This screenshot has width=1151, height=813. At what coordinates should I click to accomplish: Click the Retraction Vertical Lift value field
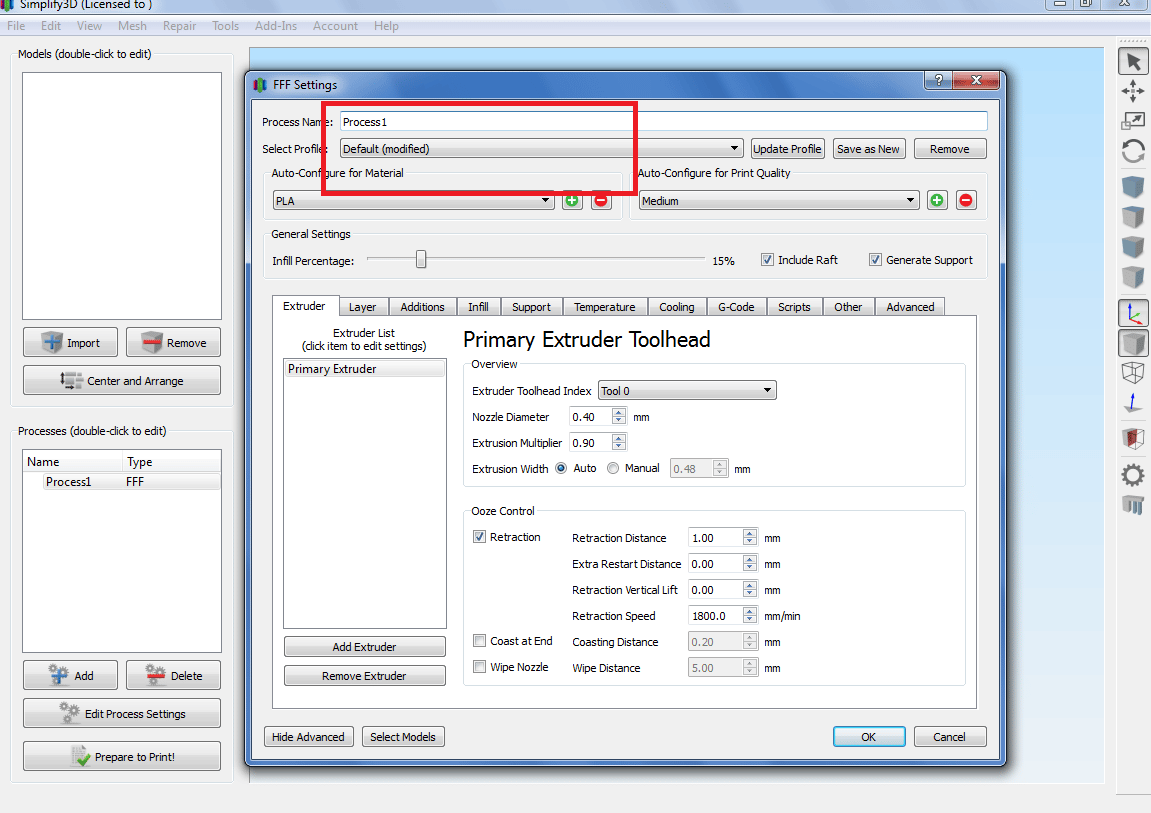pyautogui.click(x=716, y=590)
